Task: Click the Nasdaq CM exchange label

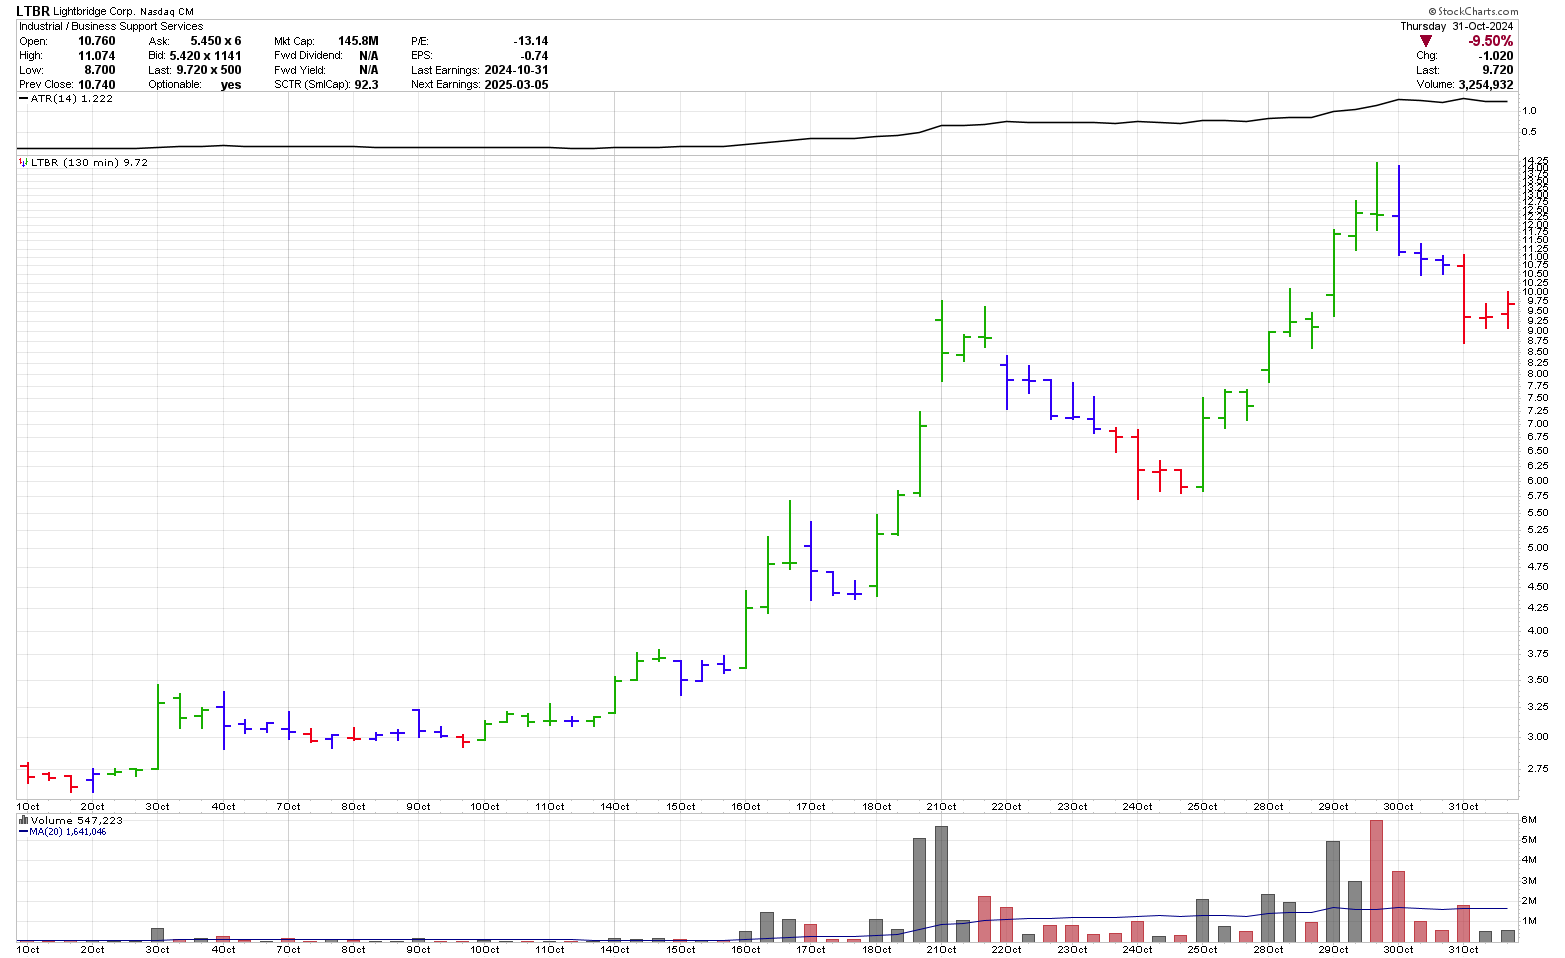Action: (x=167, y=12)
